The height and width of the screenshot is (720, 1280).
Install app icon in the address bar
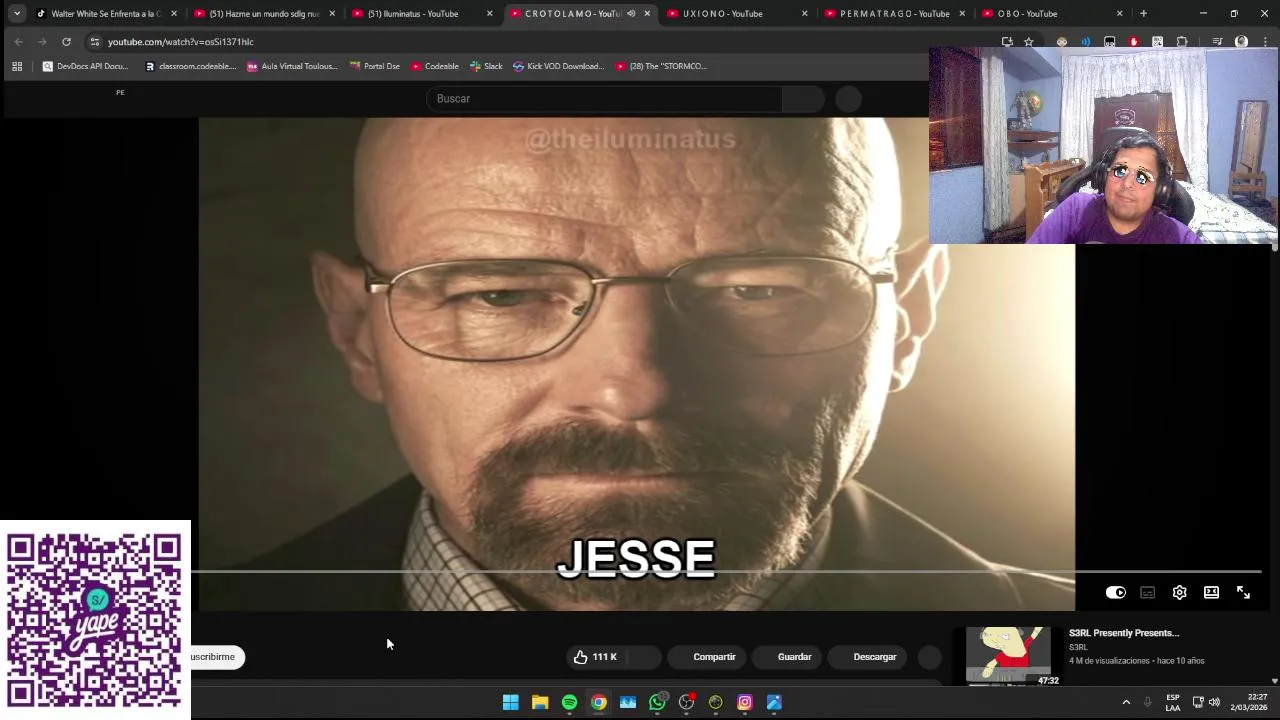[x=1007, y=42]
